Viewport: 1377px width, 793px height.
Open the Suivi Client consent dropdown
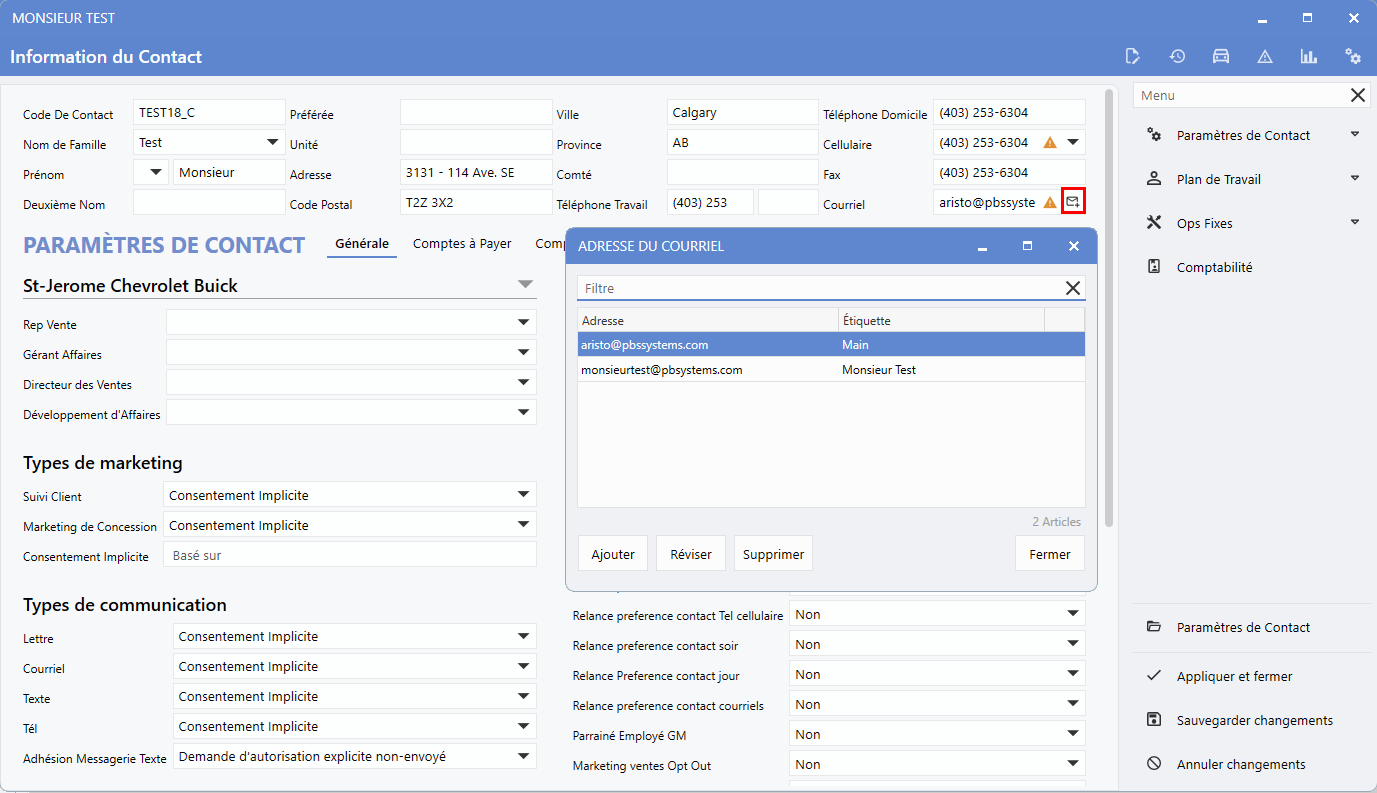click(524, 494)
